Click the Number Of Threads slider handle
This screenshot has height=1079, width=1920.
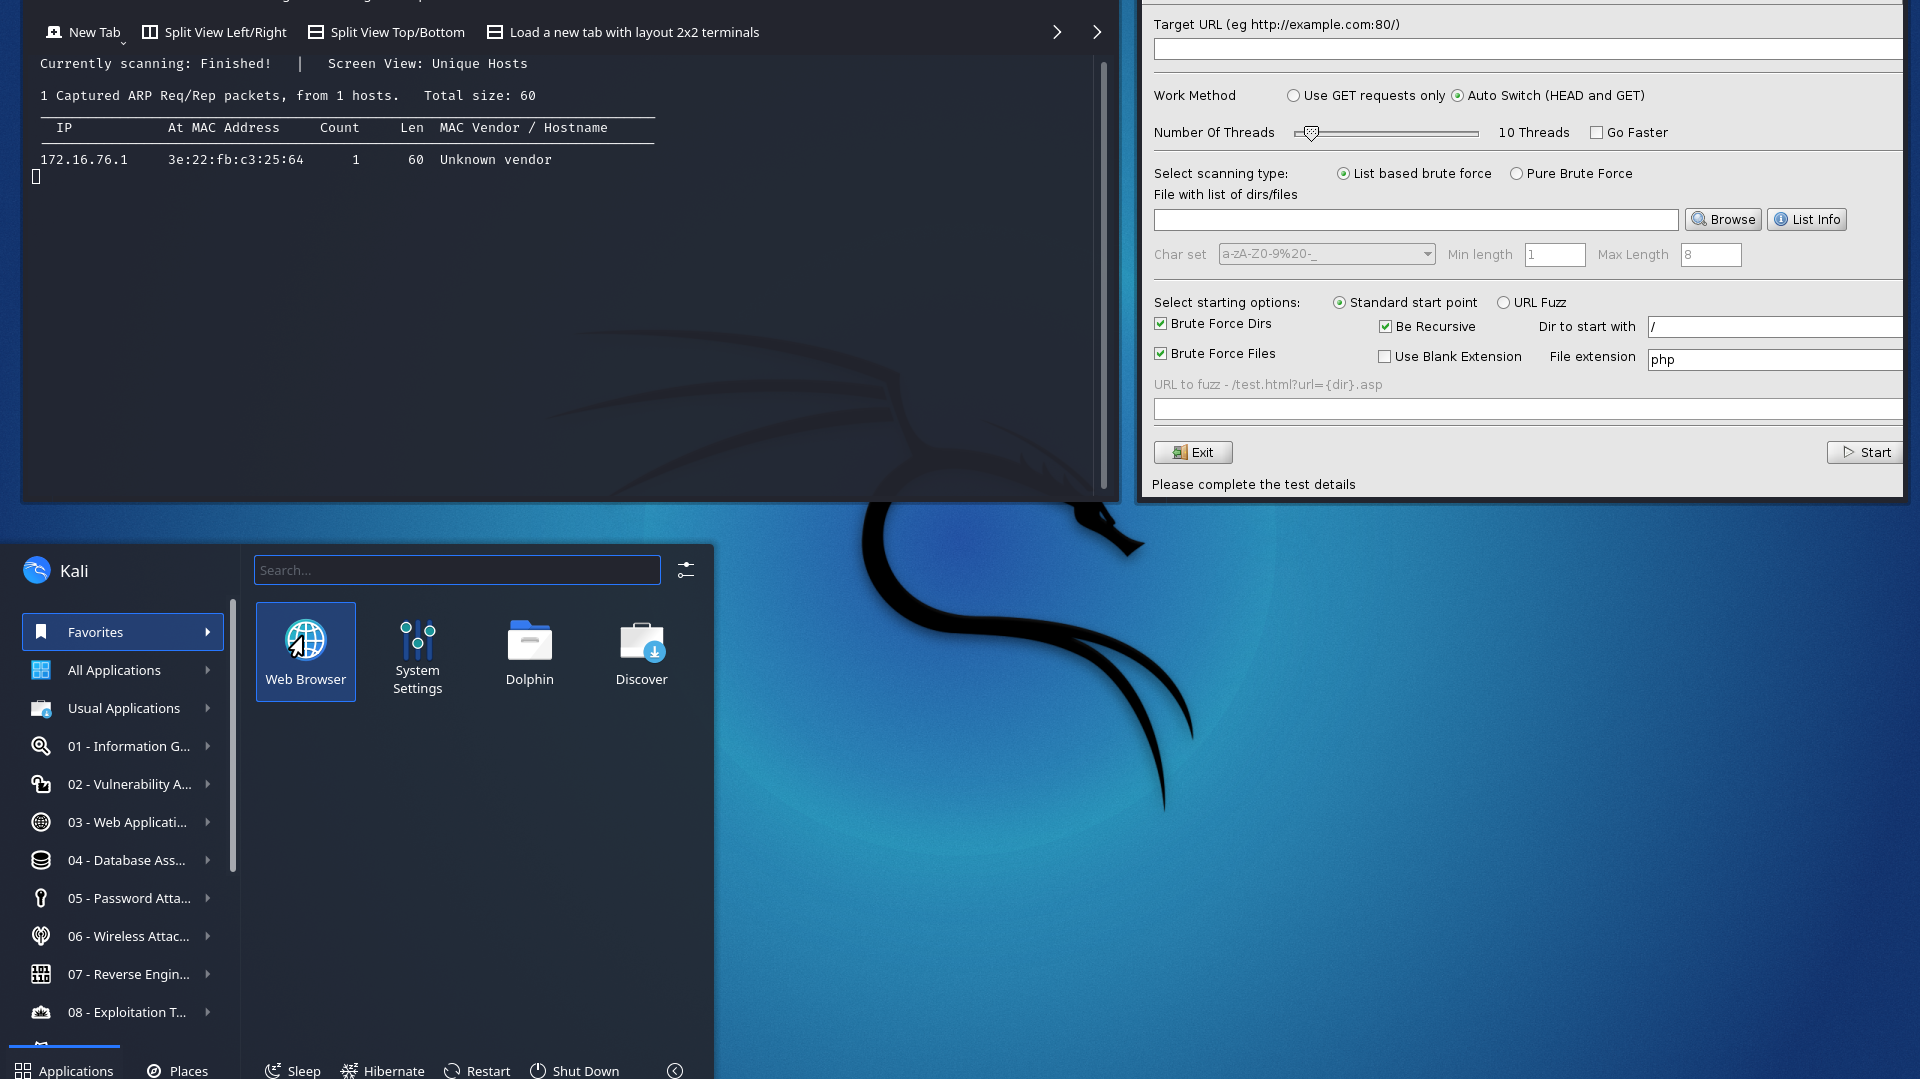click(1310, 133)
